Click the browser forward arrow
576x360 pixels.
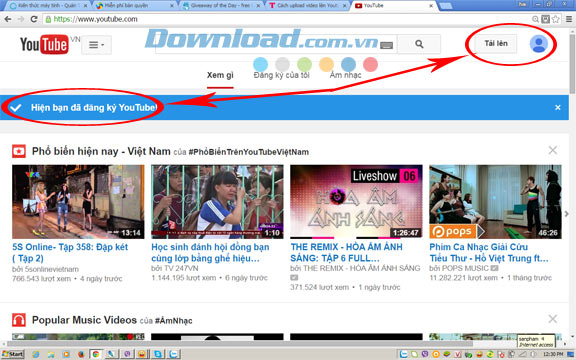(21, 19)
